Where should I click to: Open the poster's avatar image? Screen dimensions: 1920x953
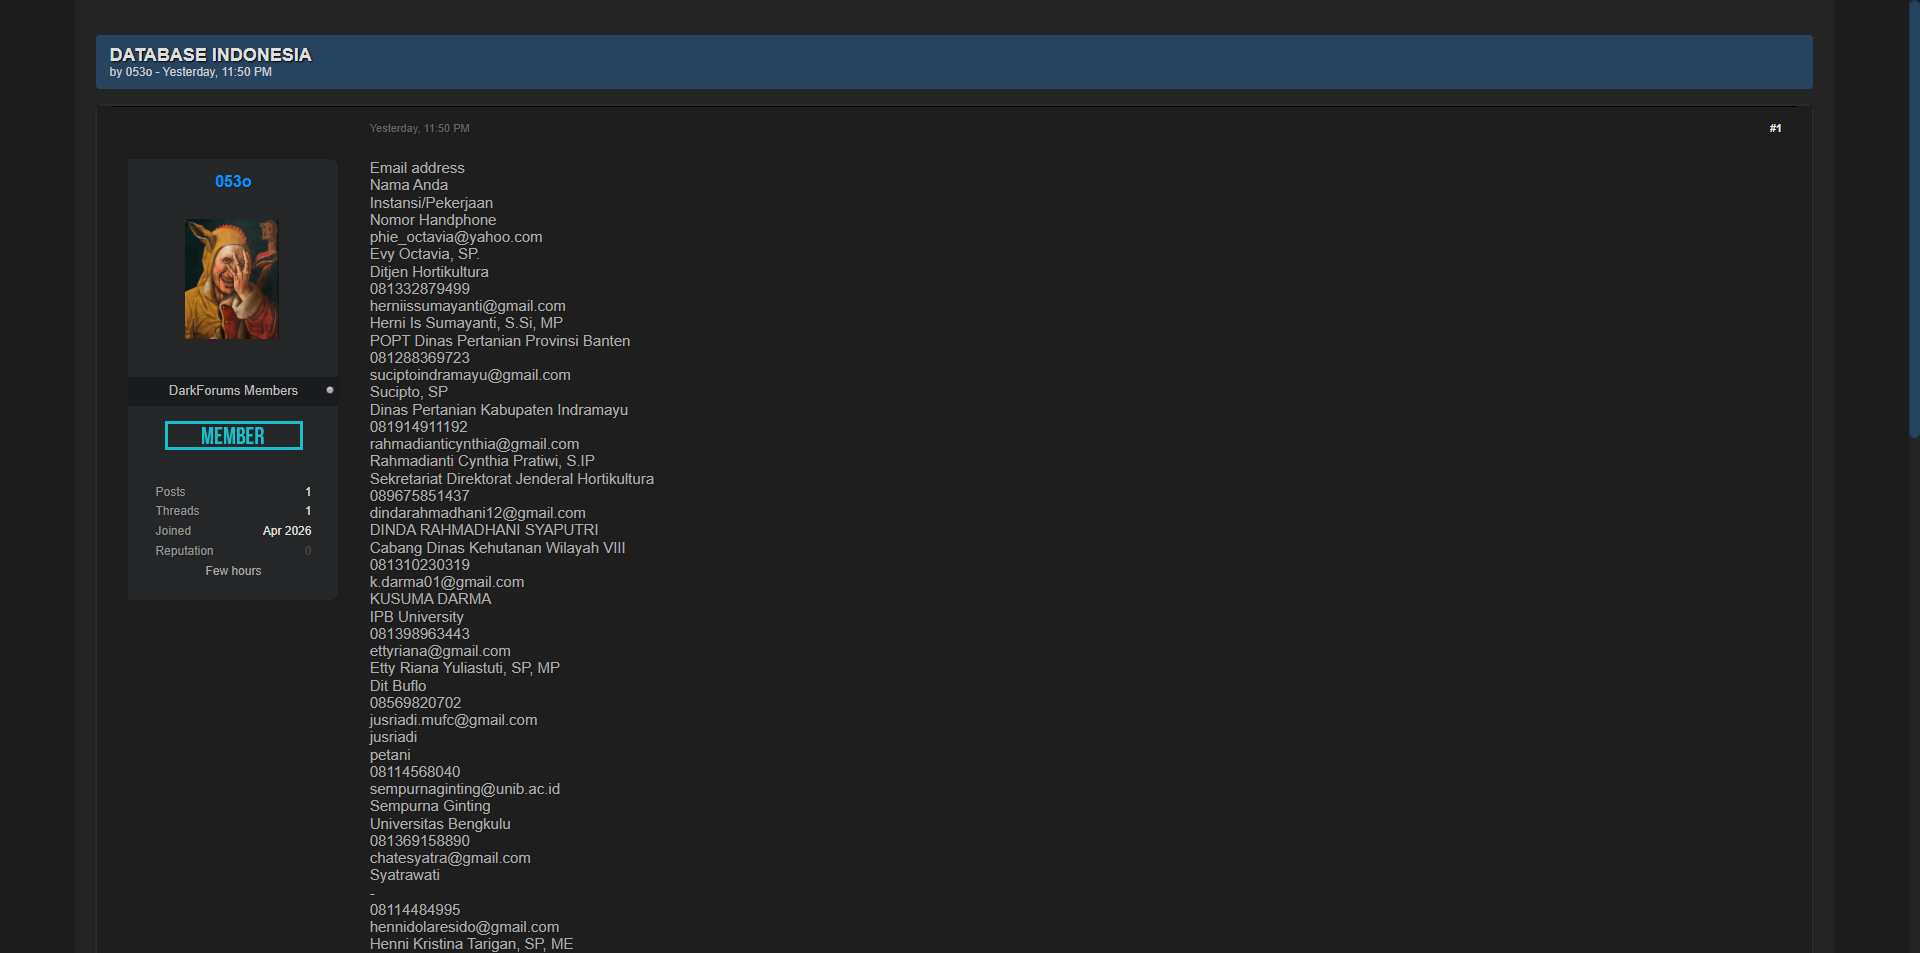click(x=232, y=279)
